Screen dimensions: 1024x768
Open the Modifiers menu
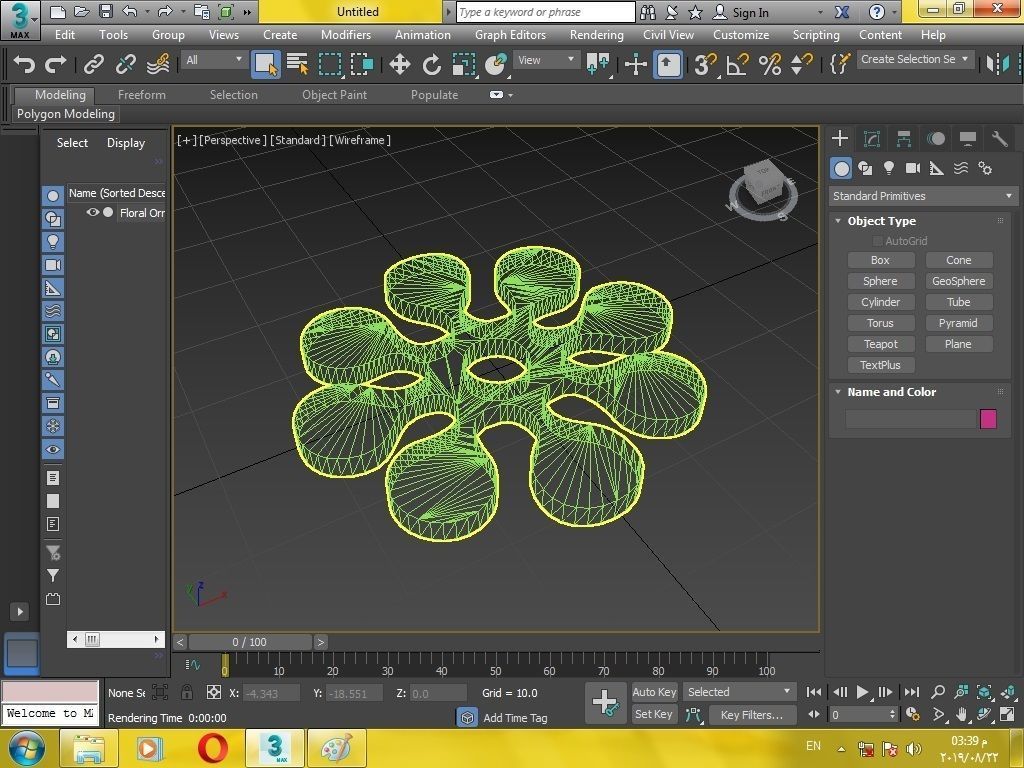coord(345,35)
